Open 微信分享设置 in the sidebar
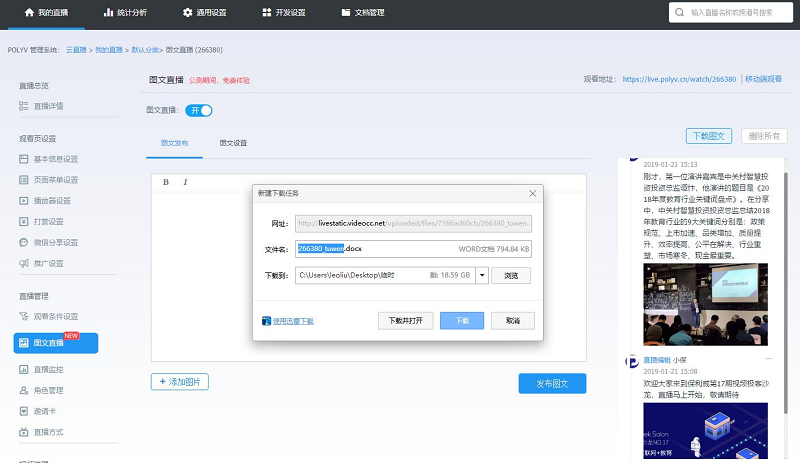 pos(56,242)
